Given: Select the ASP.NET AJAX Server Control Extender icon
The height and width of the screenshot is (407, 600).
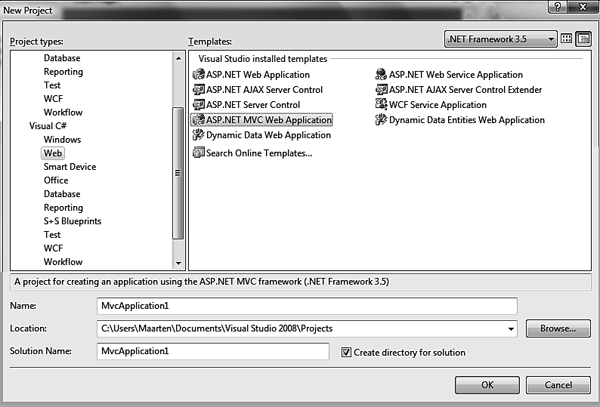Looking at the screenshot, I should click(x=381, y=90).
